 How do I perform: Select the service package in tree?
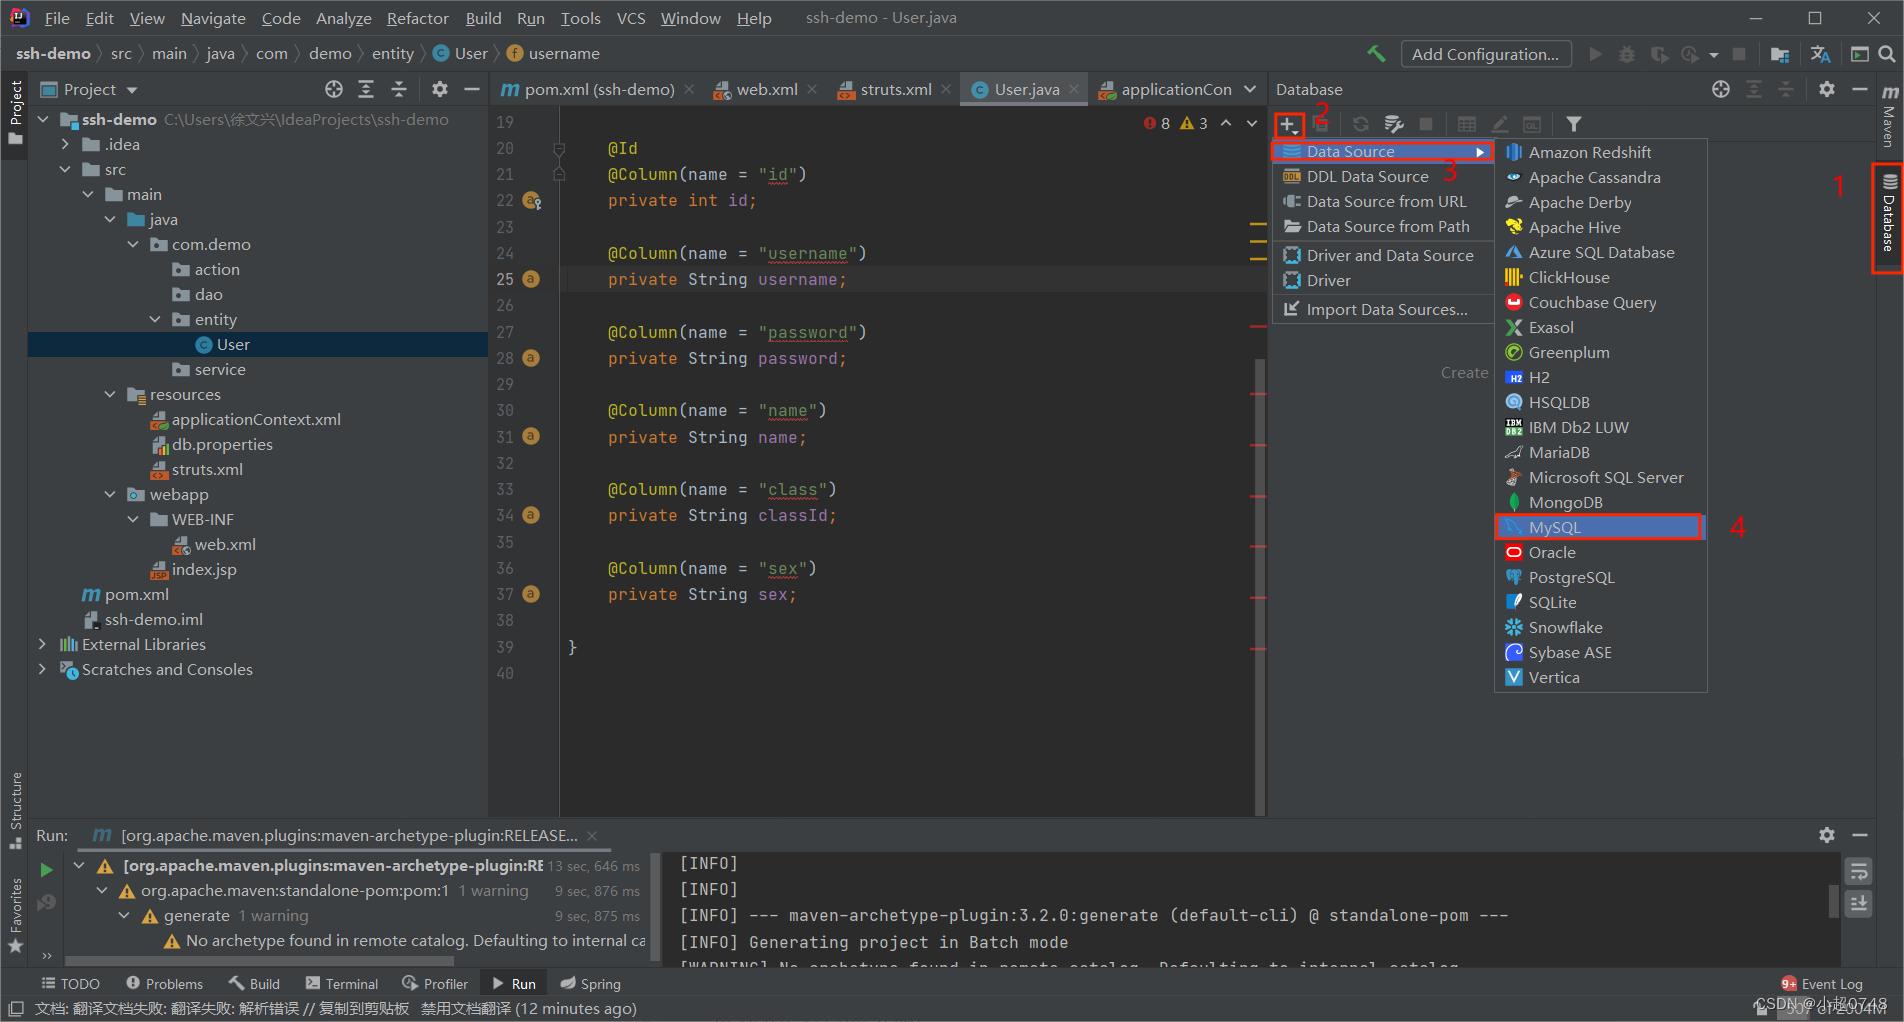pos(220,369)
